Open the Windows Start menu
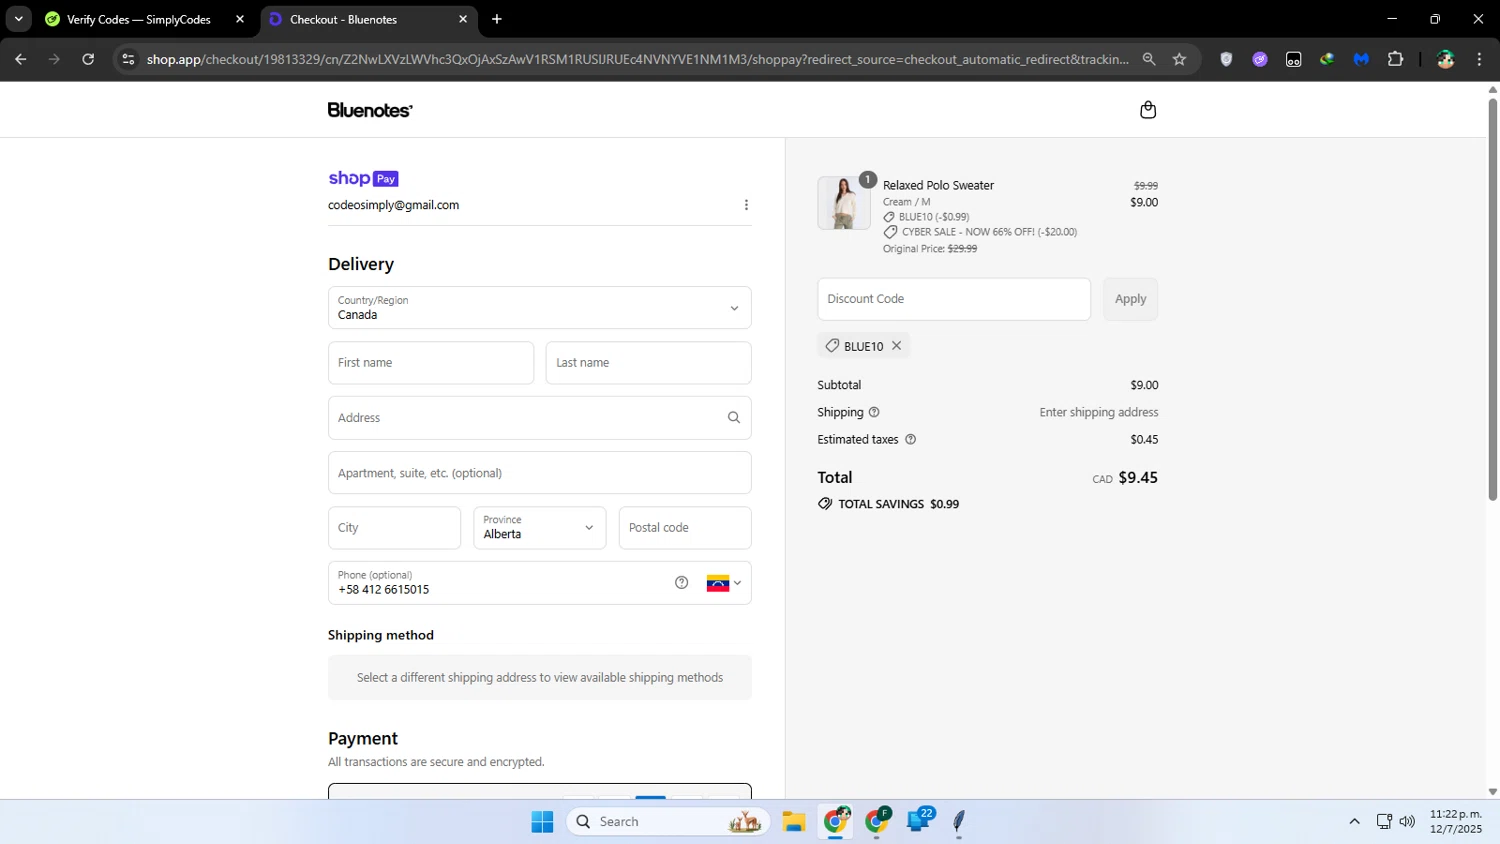 point(542,822)
